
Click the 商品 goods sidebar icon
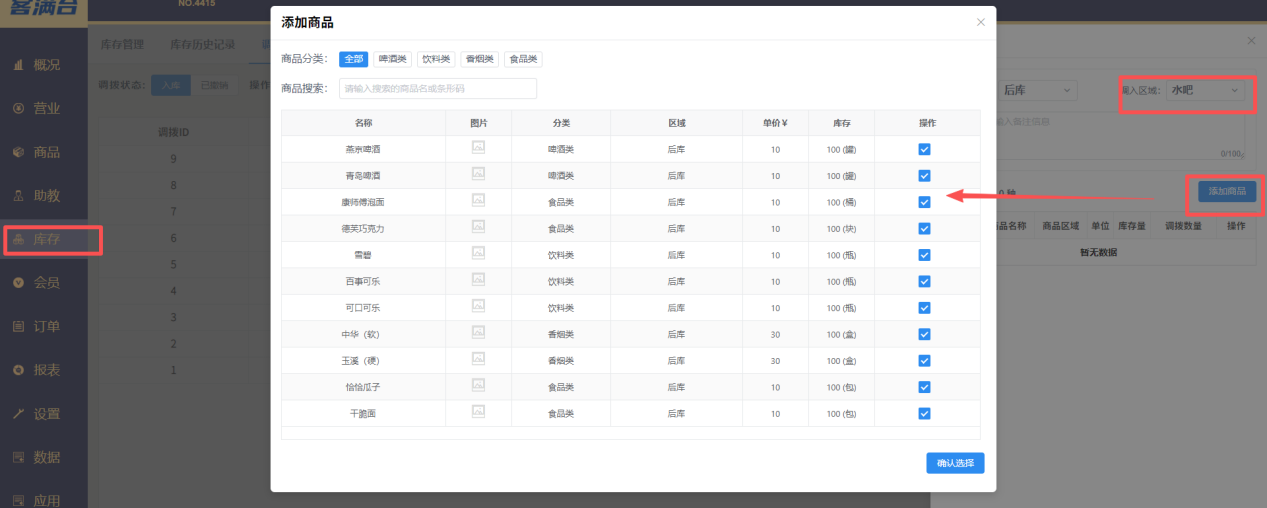pyautogui.click(x=18, y=152)
